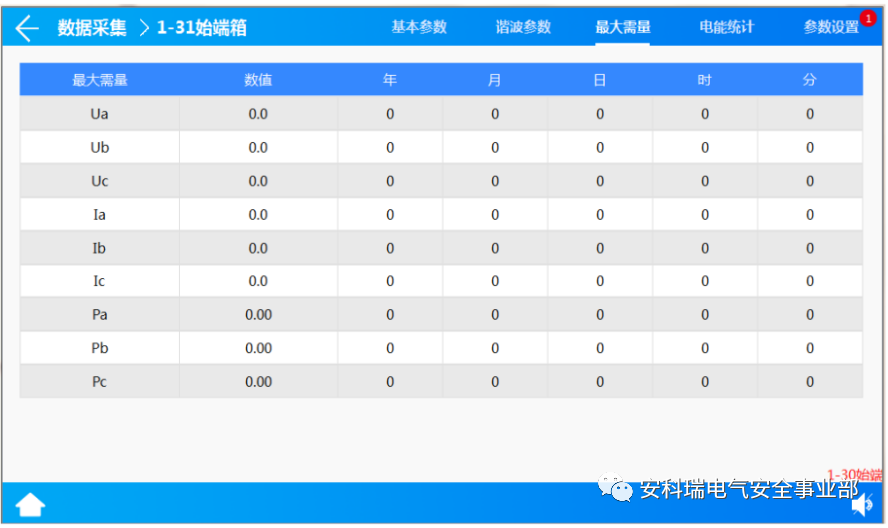This screenshot has width=888, height=528.
Task: Click the Ua year cell
Action: tap(390, 114)
